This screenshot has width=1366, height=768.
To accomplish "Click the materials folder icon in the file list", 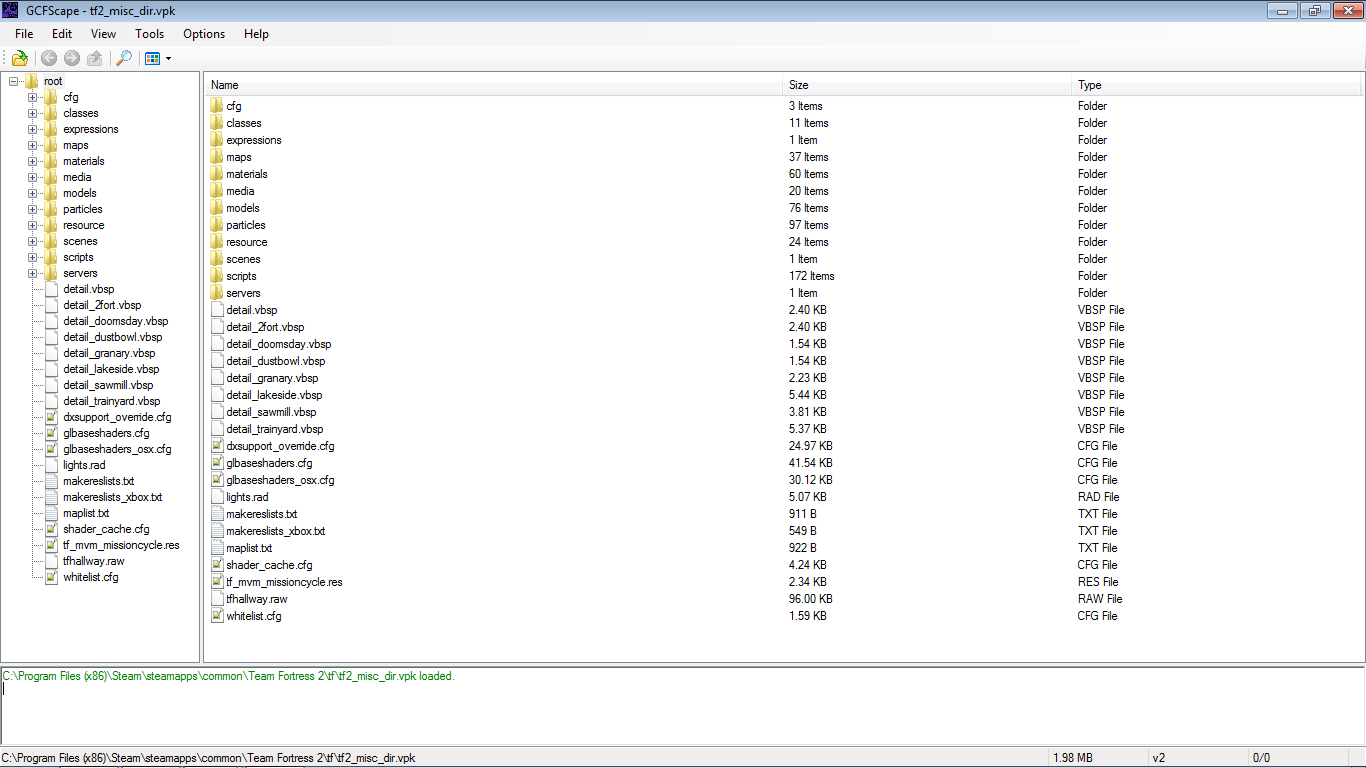I will point(218,174).
